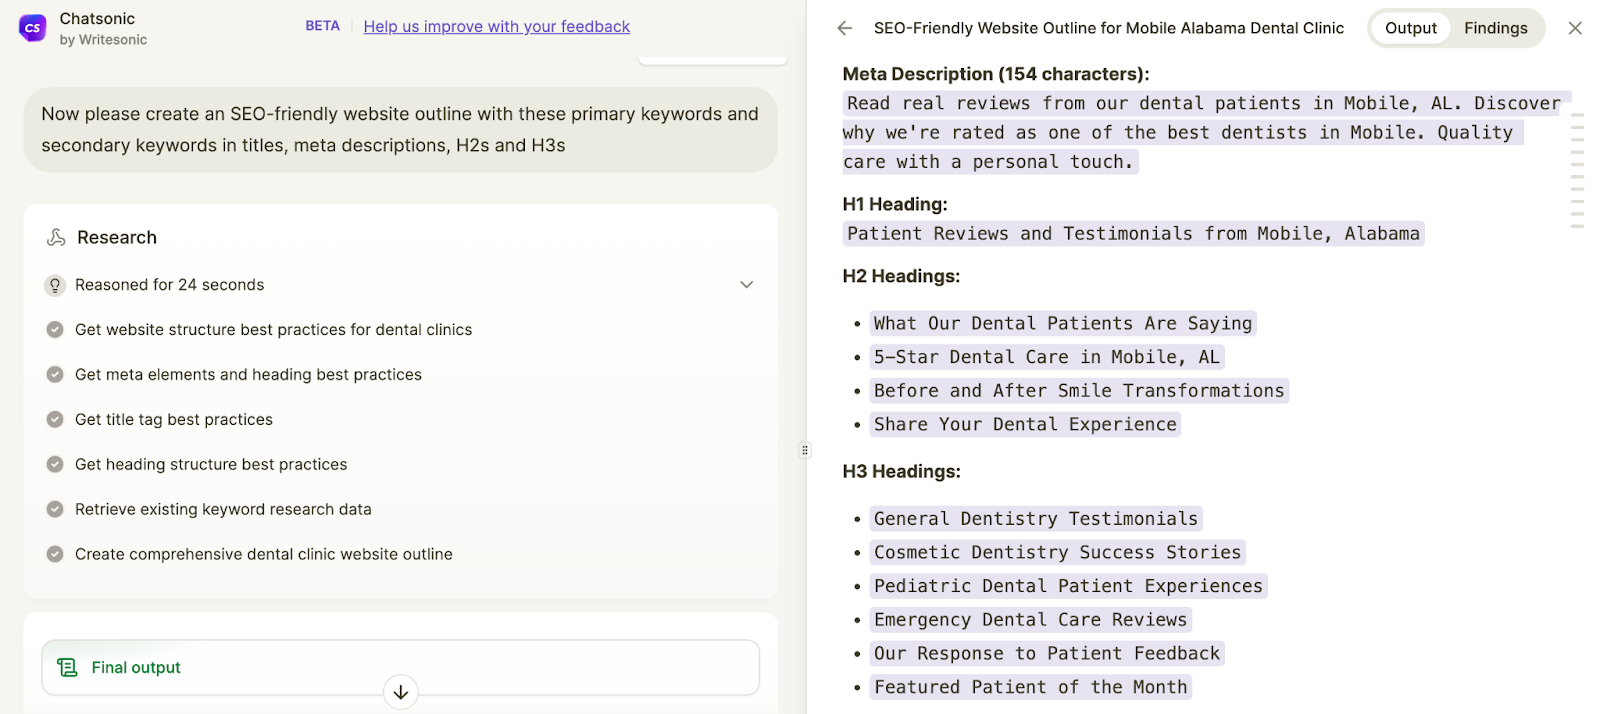Click the Chatsonic by Writesonic title
The image size is (1600, 714).
click(103, 28)
